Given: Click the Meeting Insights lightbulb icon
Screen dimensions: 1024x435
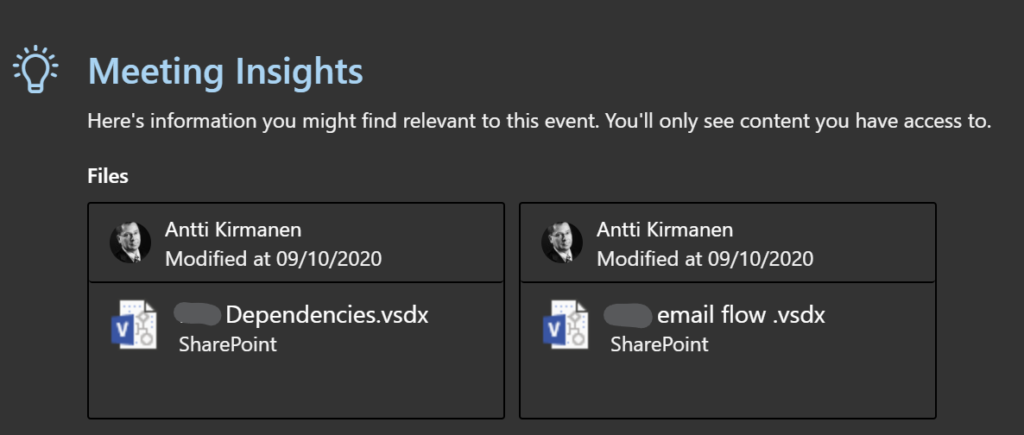Looking at the screenshot, I should point(35,69).
